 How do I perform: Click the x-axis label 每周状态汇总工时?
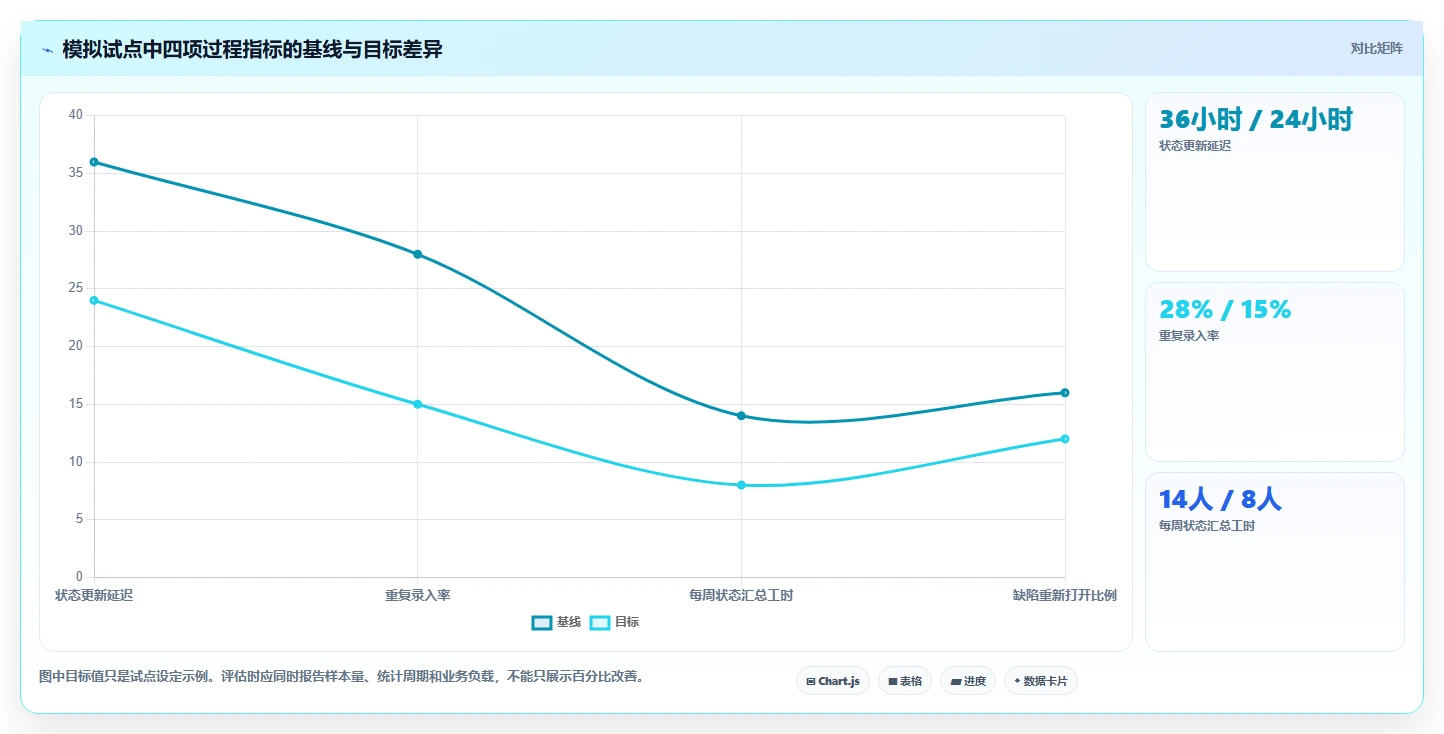coord(741,595)
